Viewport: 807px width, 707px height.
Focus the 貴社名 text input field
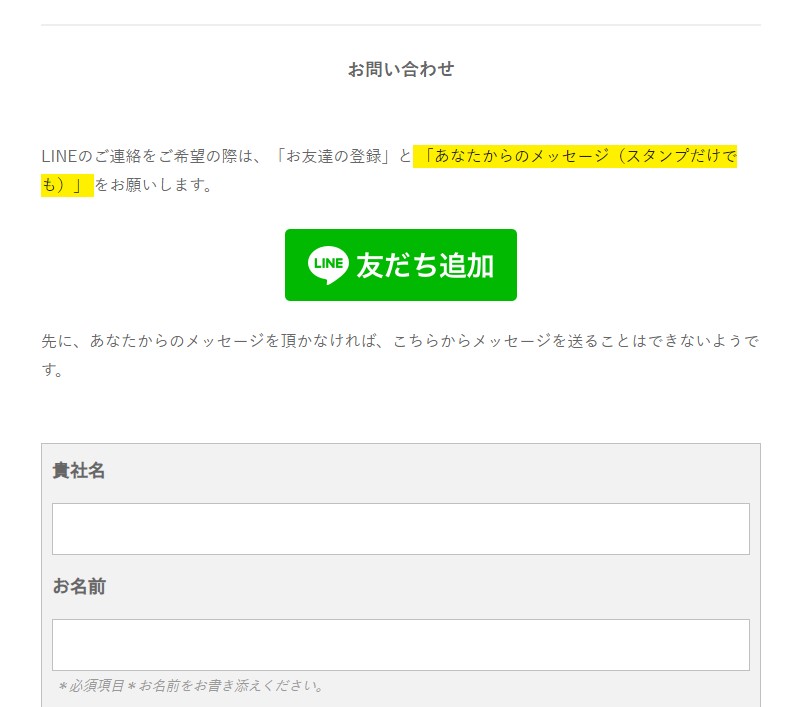pos(400,529)
